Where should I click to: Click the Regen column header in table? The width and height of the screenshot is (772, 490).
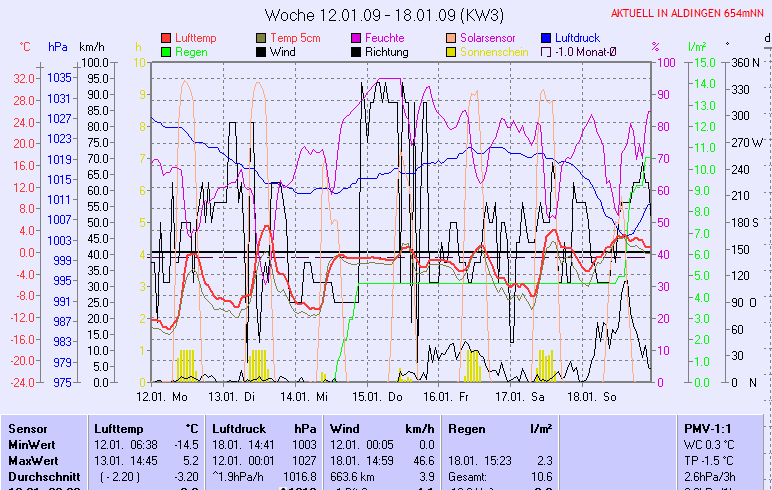[x=467, y=428]
